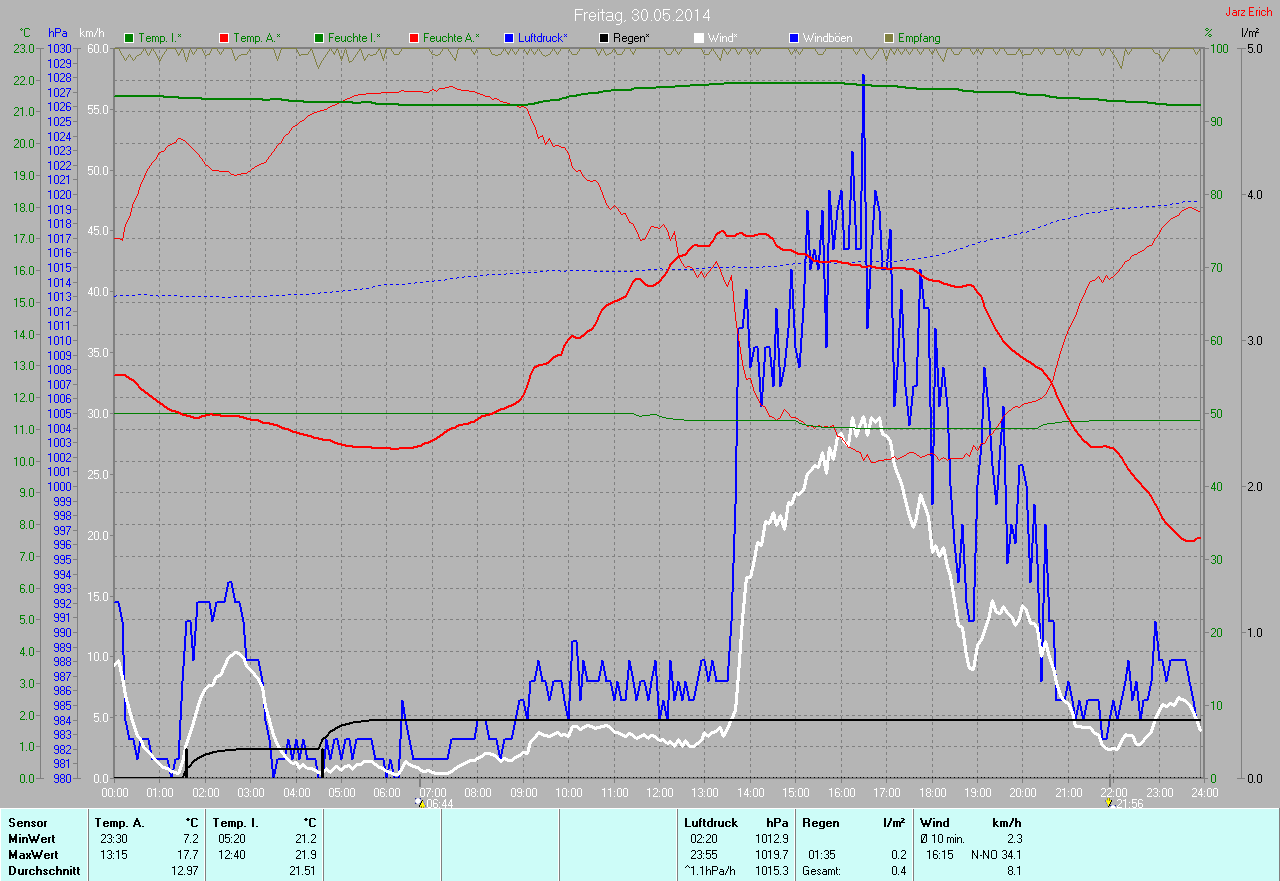Select the MaxWert row label
This screenshot has height=881, width=1280.
[33, 855]
